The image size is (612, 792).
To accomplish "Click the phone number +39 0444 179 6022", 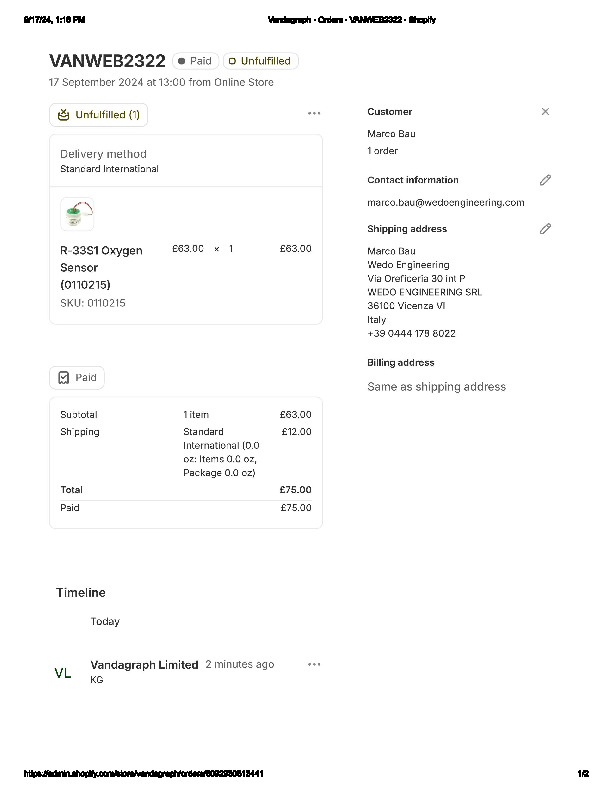I will (411, 334).
